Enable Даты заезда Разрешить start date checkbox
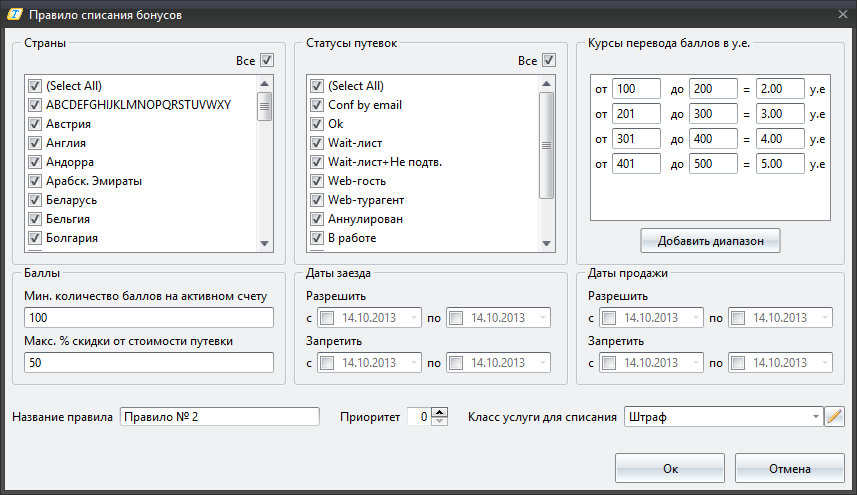857x495 pixels. tap(327, 318)
